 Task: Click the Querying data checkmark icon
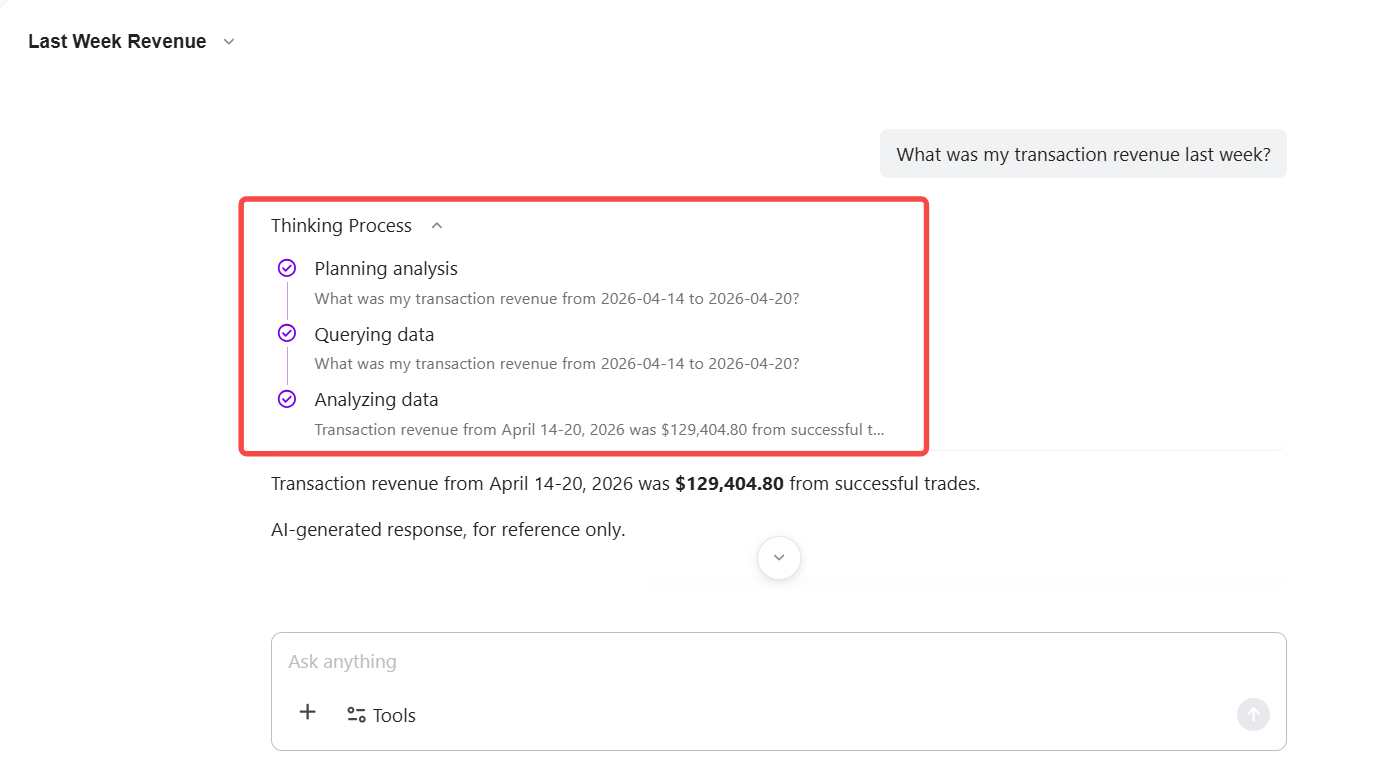[287, 333]
